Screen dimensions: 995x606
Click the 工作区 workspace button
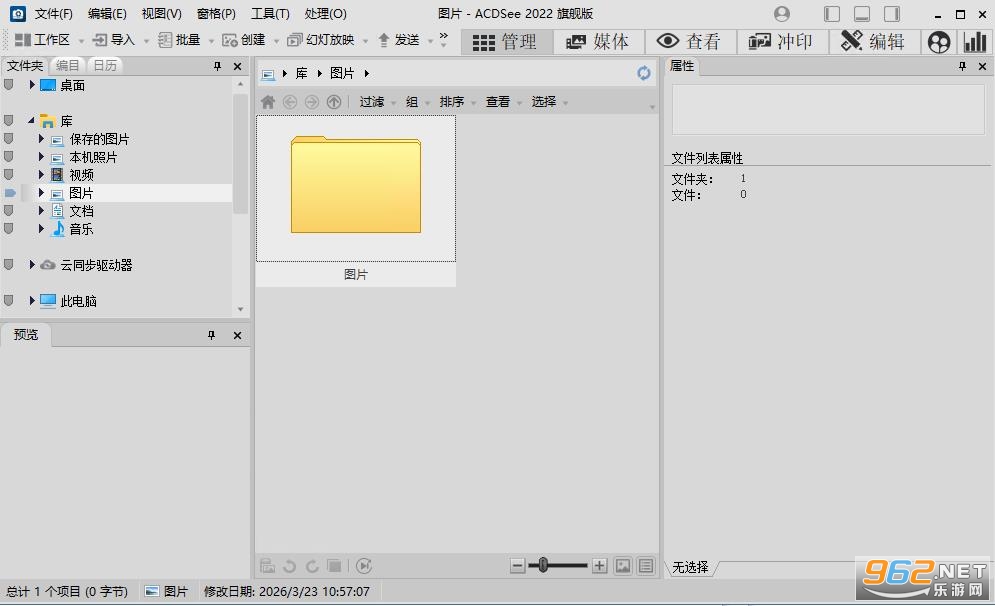coord(43,40)
